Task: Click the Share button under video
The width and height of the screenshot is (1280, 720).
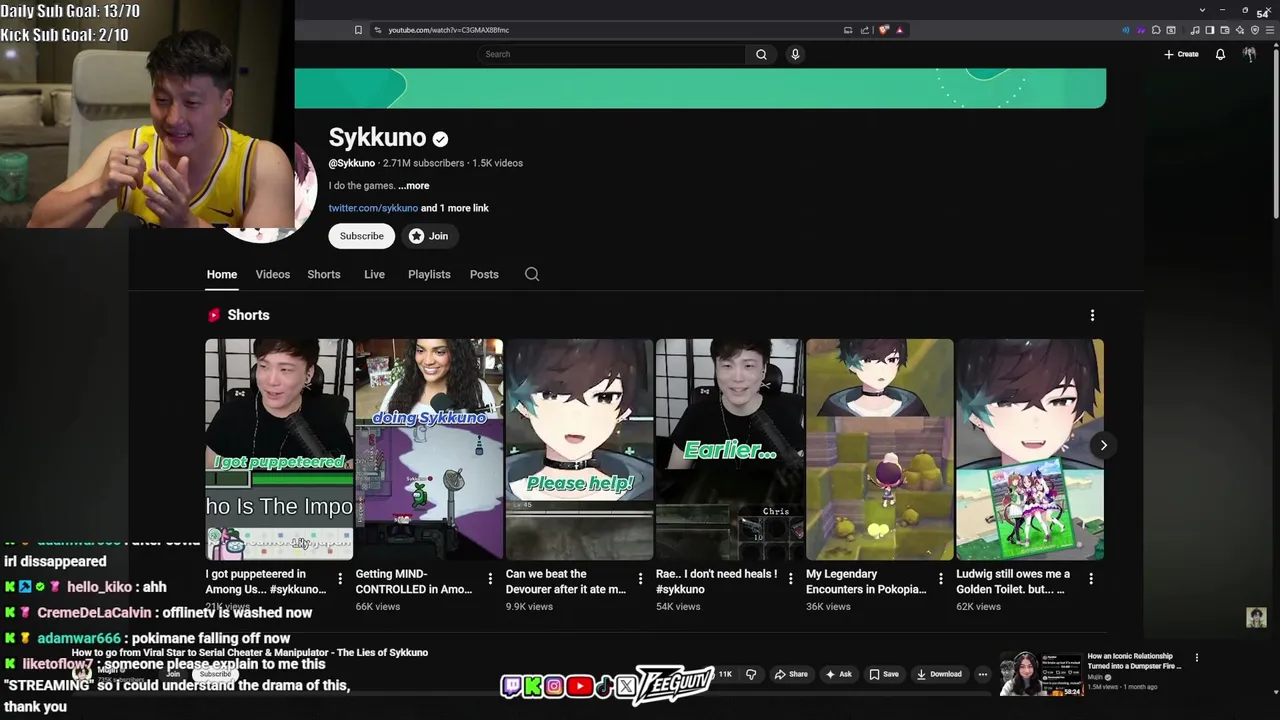Action: point(791,674)
